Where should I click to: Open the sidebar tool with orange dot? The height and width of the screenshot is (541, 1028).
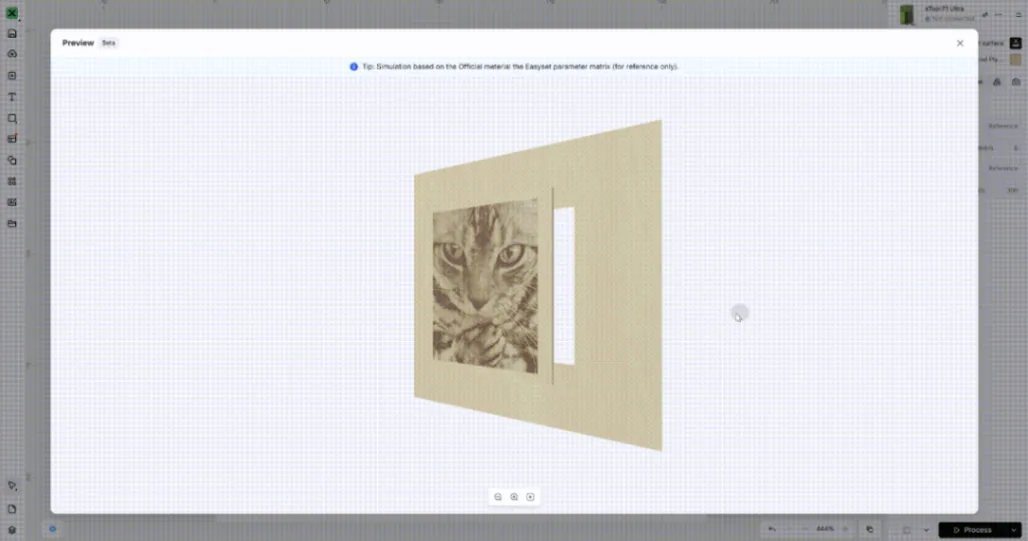pos(12,139)
